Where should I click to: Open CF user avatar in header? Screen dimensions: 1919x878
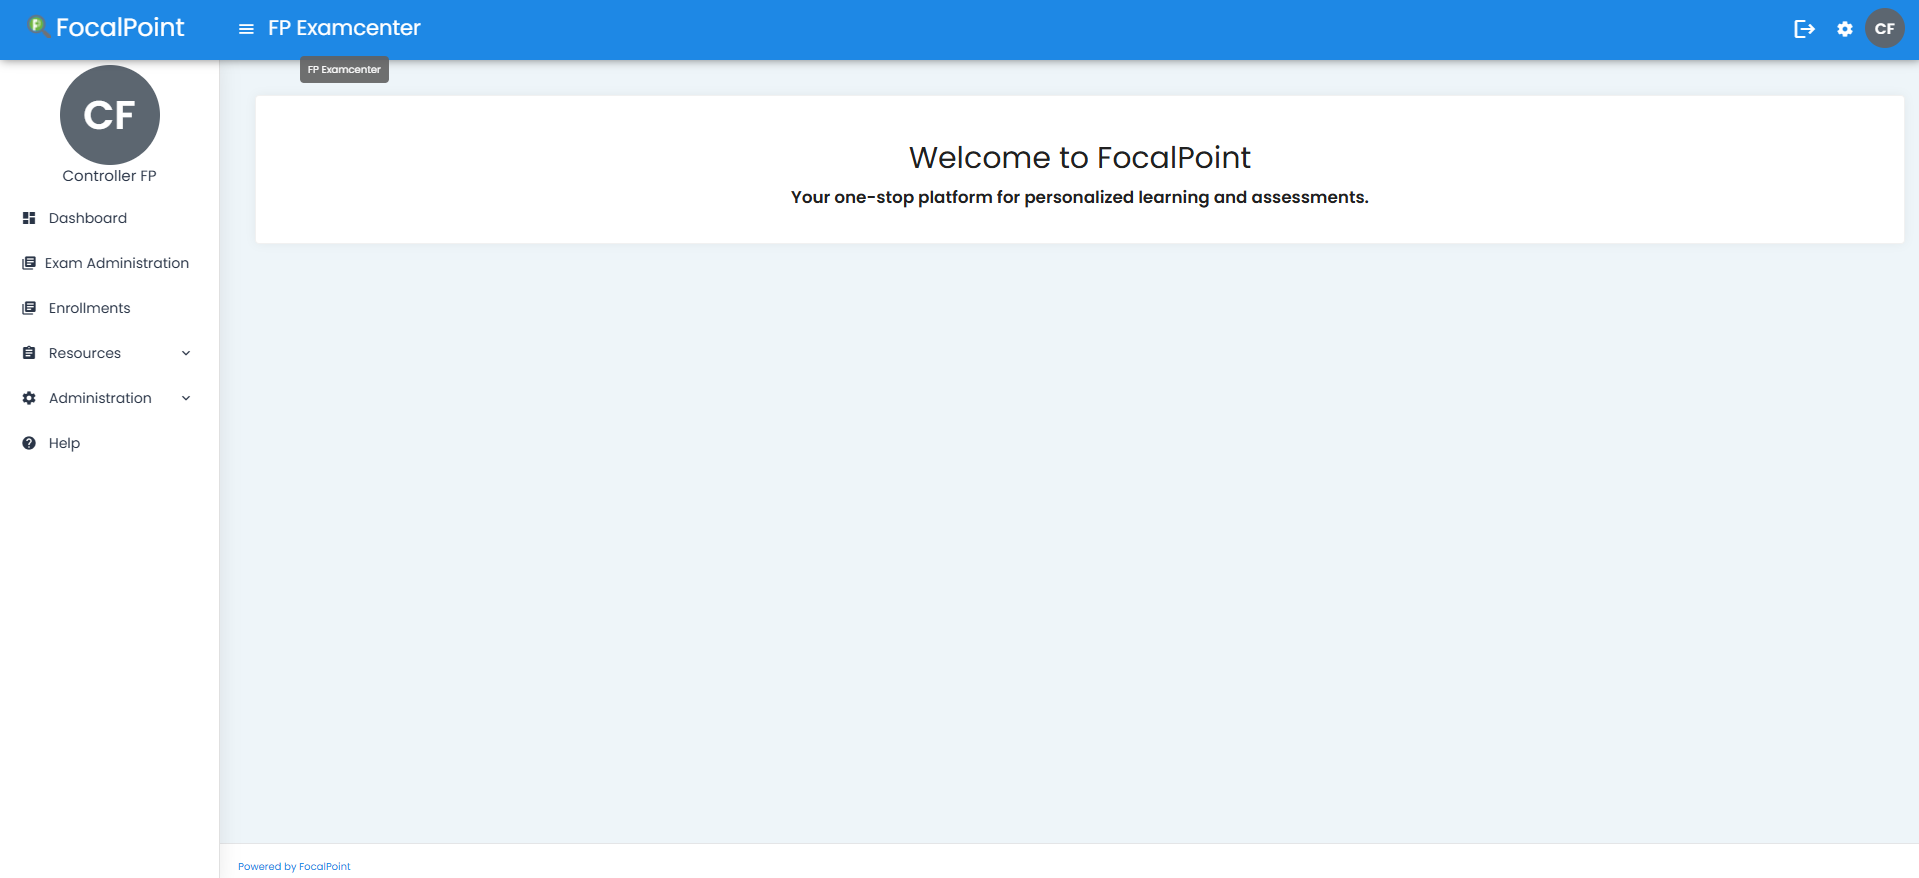tap(1885, 28)
